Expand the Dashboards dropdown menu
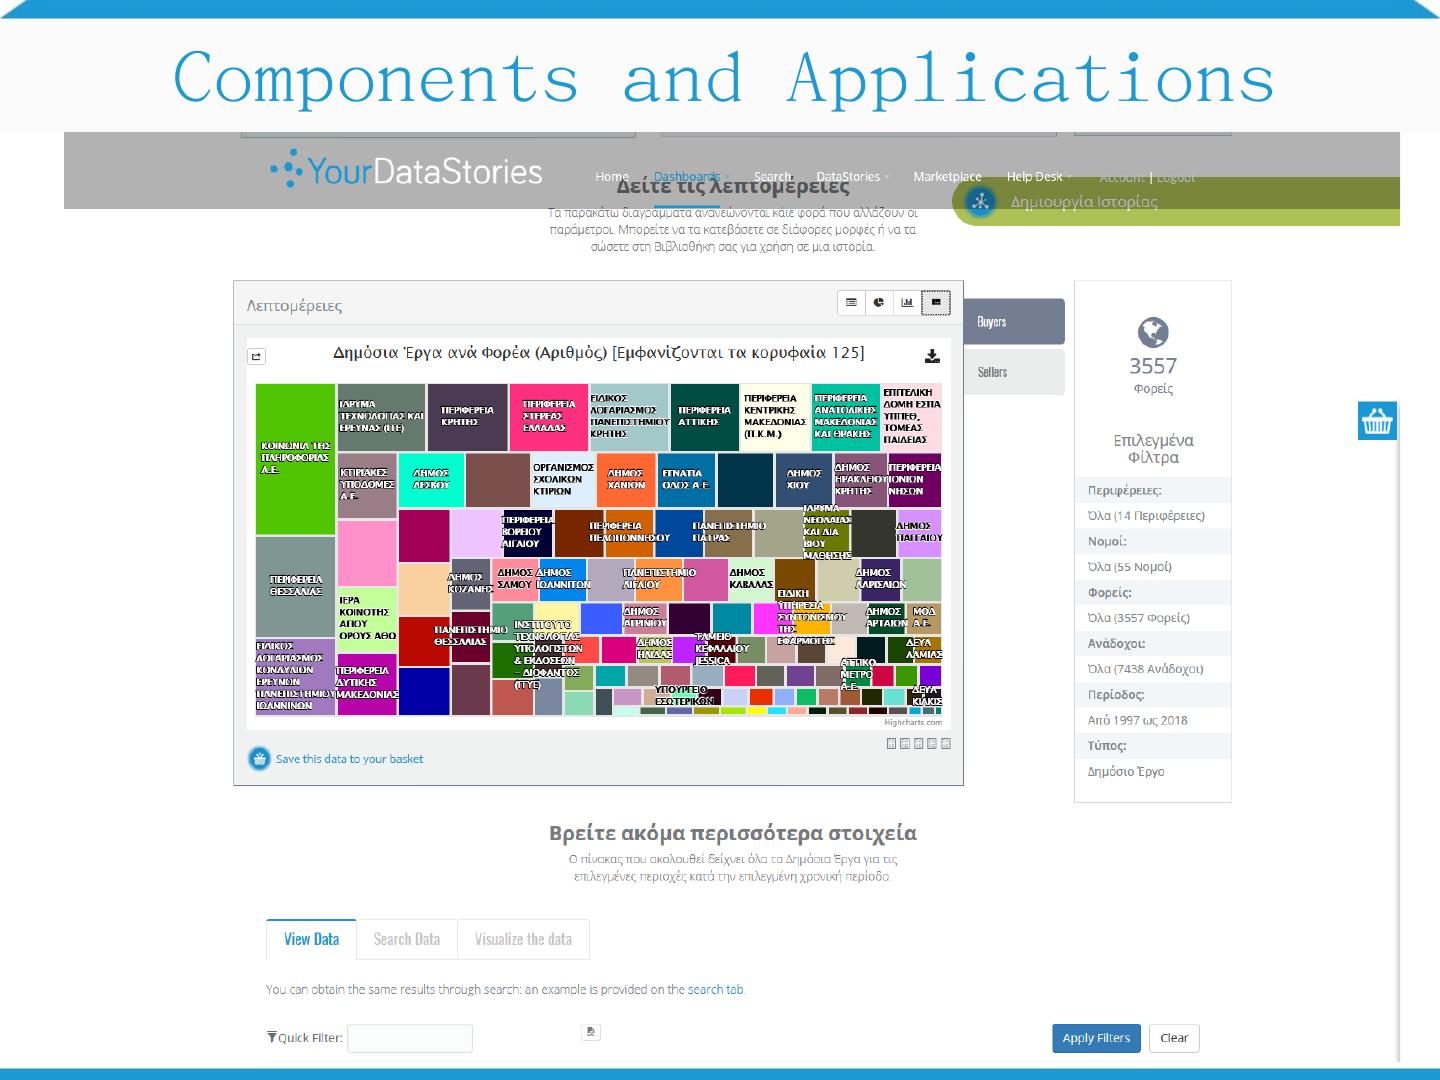 [690, 177]
